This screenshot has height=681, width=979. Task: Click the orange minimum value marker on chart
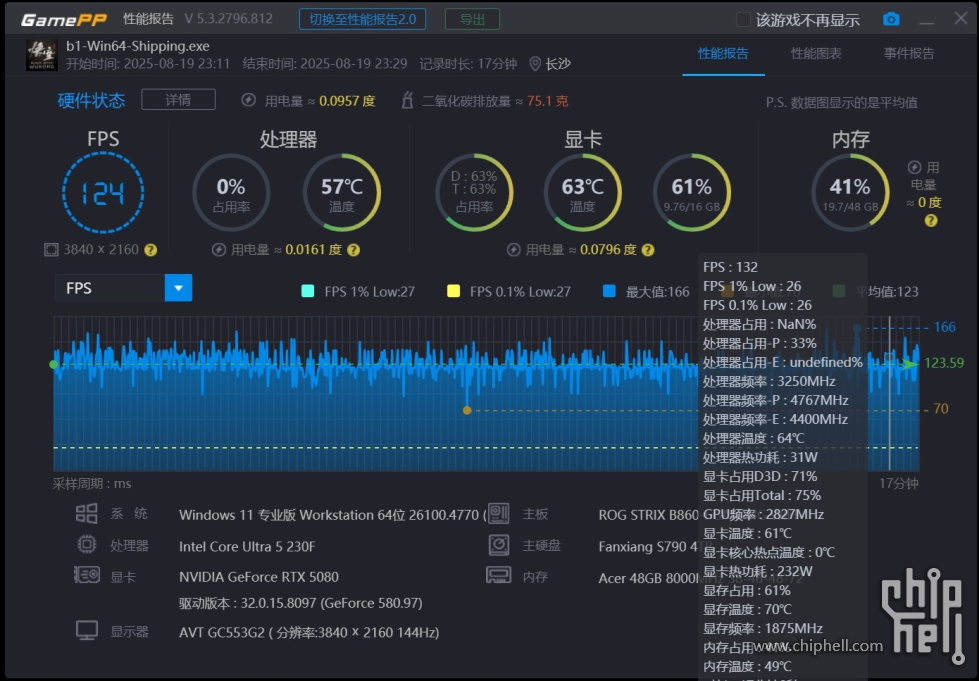(x=467, y=410)
